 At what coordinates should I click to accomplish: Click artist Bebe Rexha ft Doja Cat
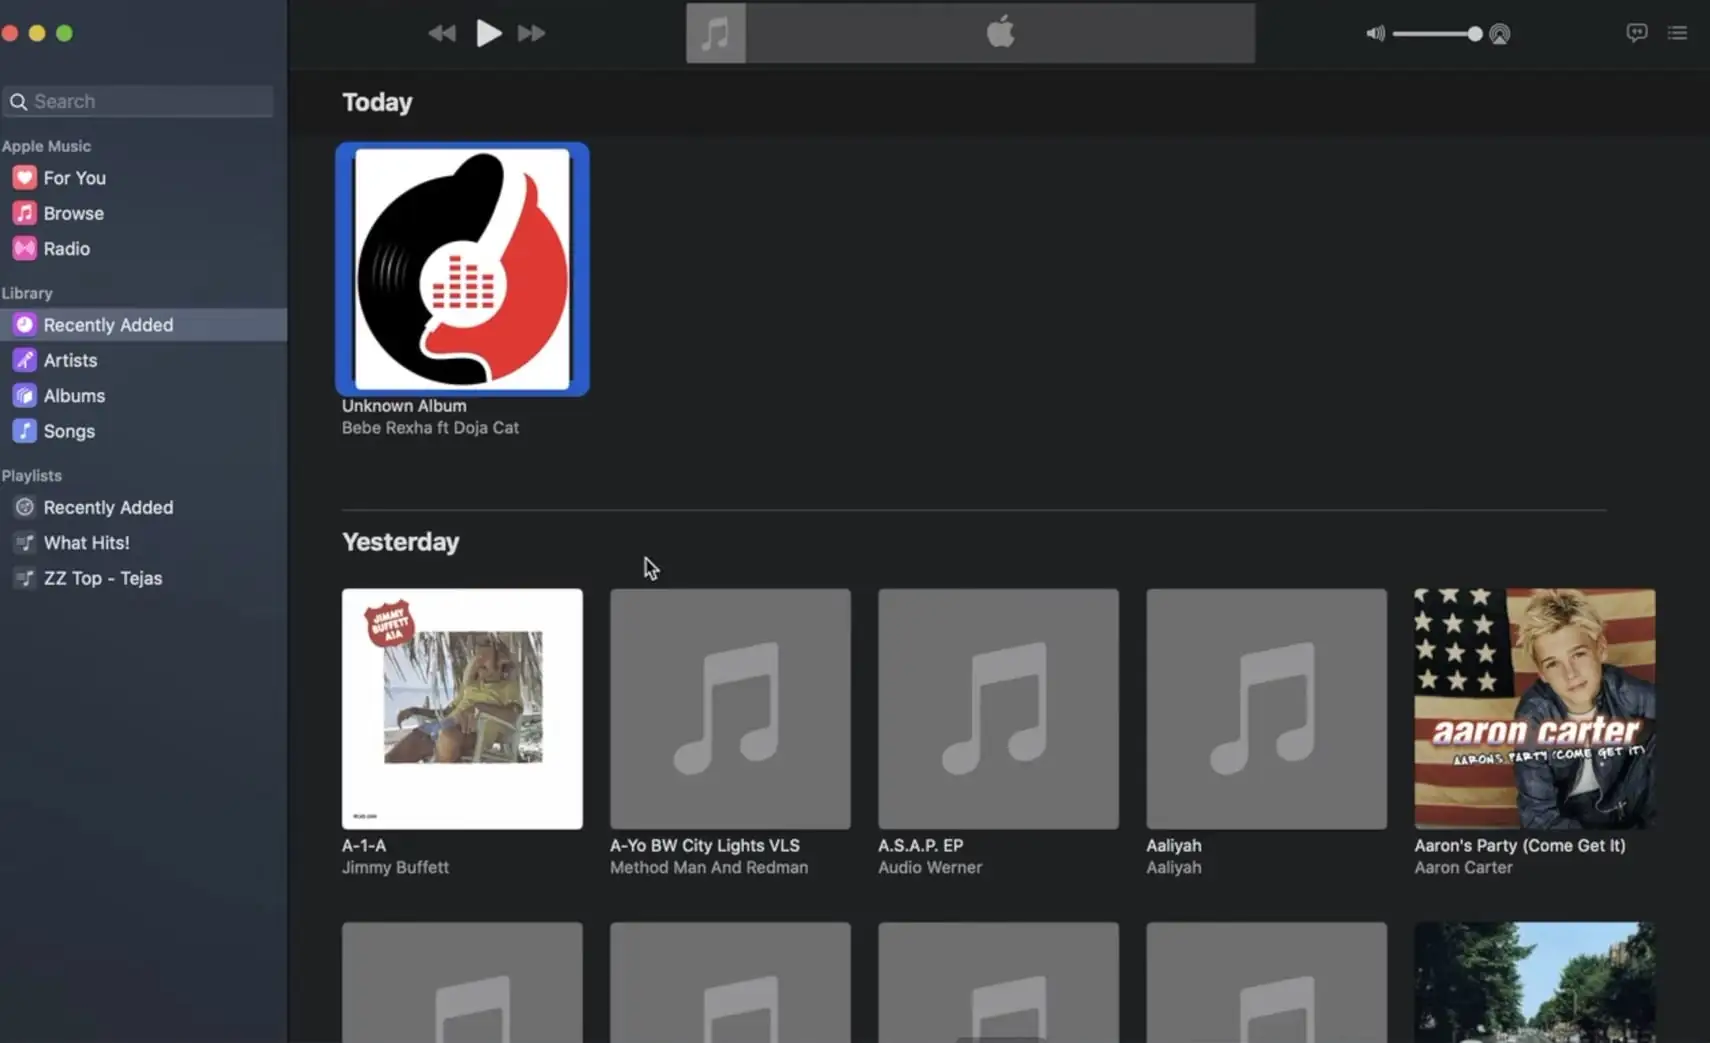pyautogui.click(x=430, y=428)
